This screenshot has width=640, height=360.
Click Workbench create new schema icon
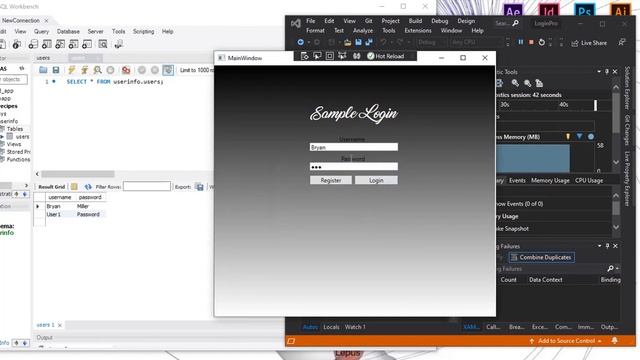(x=33, y=44)
